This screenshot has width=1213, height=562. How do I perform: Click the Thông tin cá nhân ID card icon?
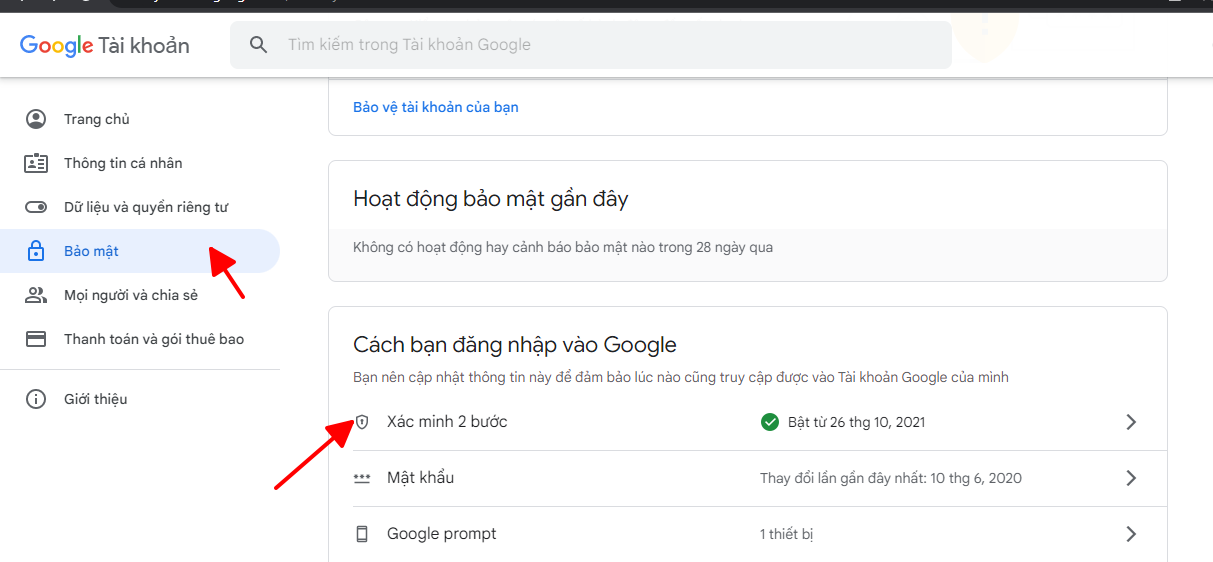coord(36,163)
